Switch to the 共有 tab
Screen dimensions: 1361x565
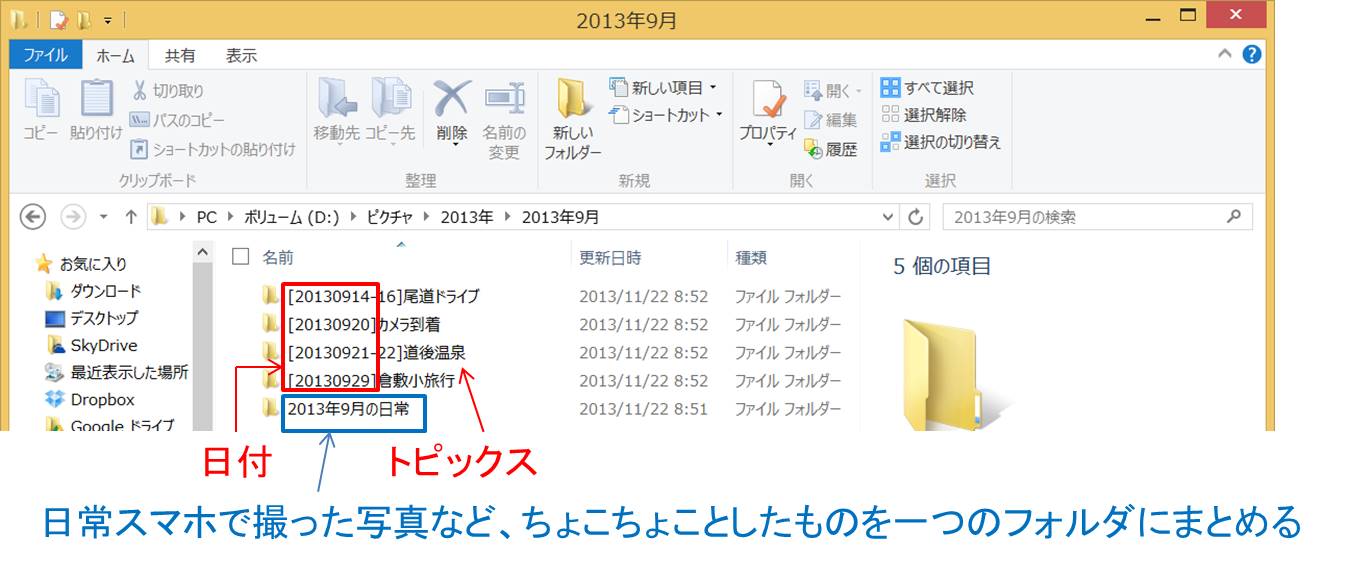(180, 56)
